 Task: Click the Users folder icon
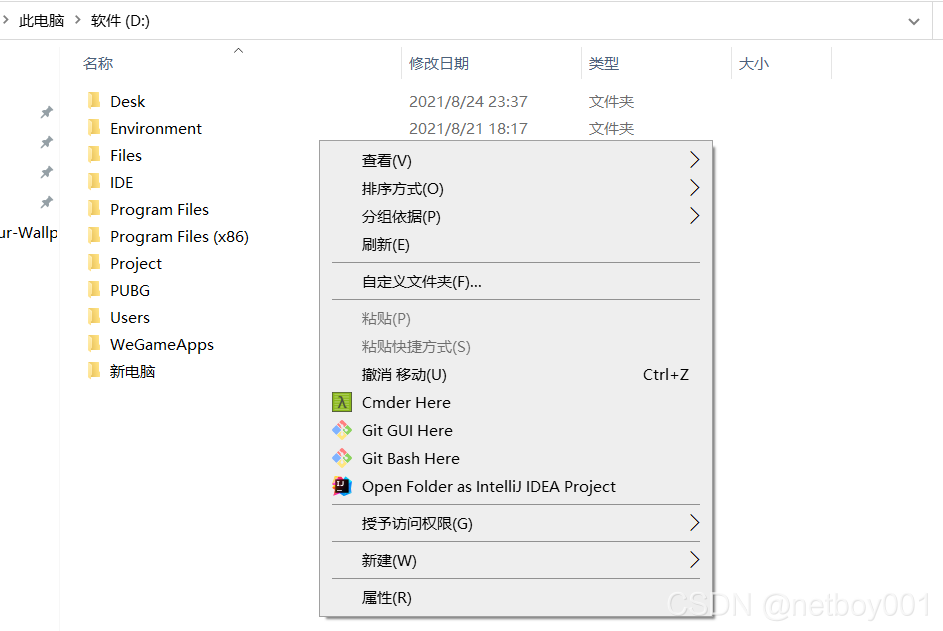coord(94,316)
